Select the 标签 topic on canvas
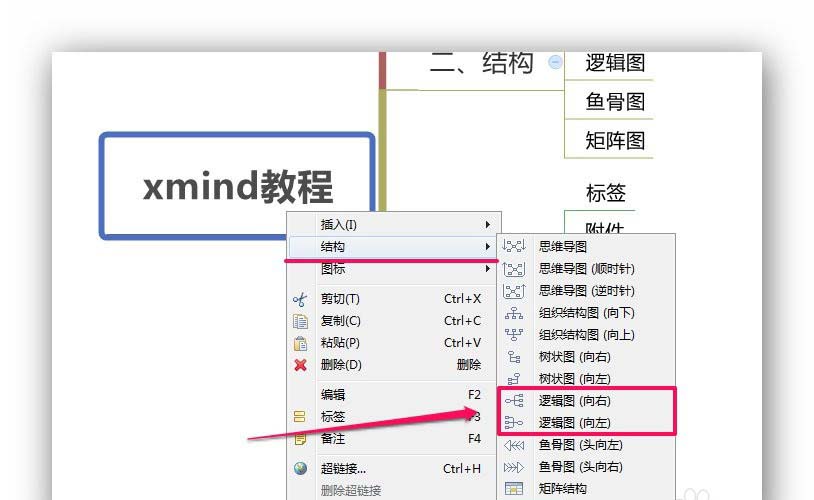This screenshot has height=500, width=814. [606, 193]
